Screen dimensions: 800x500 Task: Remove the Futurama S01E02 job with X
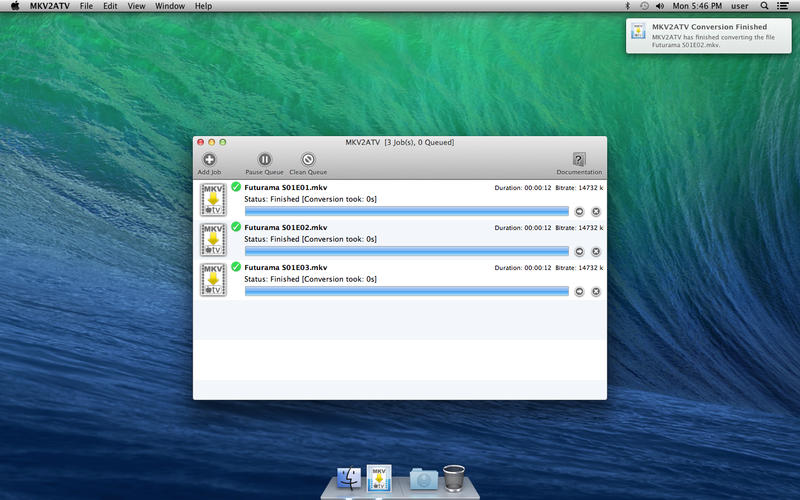pos(596,251)
